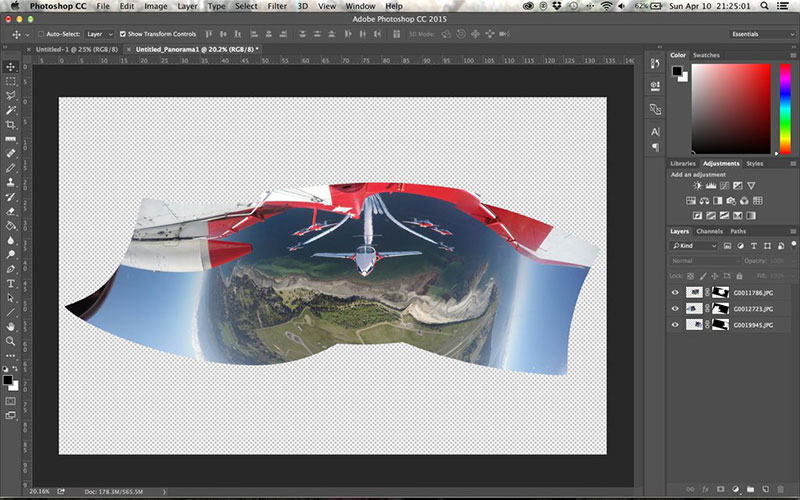Image resolution: width=800 pixels, height=500 pixels.
Task: Add a Color Balance adjustment
Action: click(x=704, y=201)
